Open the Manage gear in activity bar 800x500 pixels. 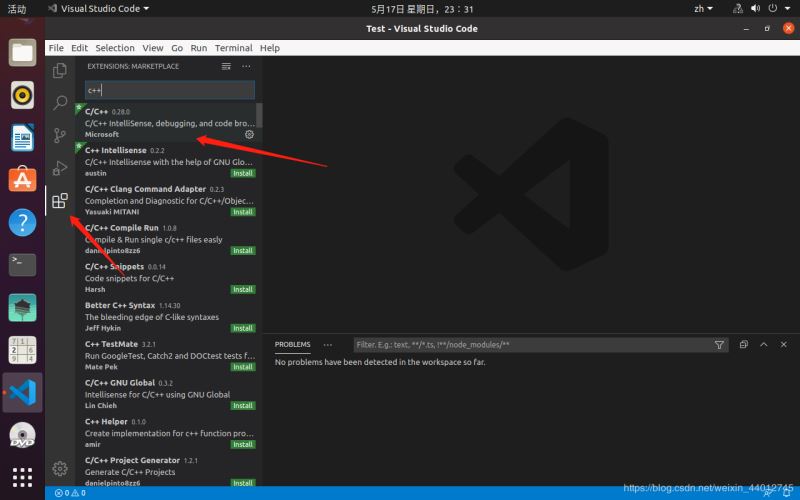point(60,468)
